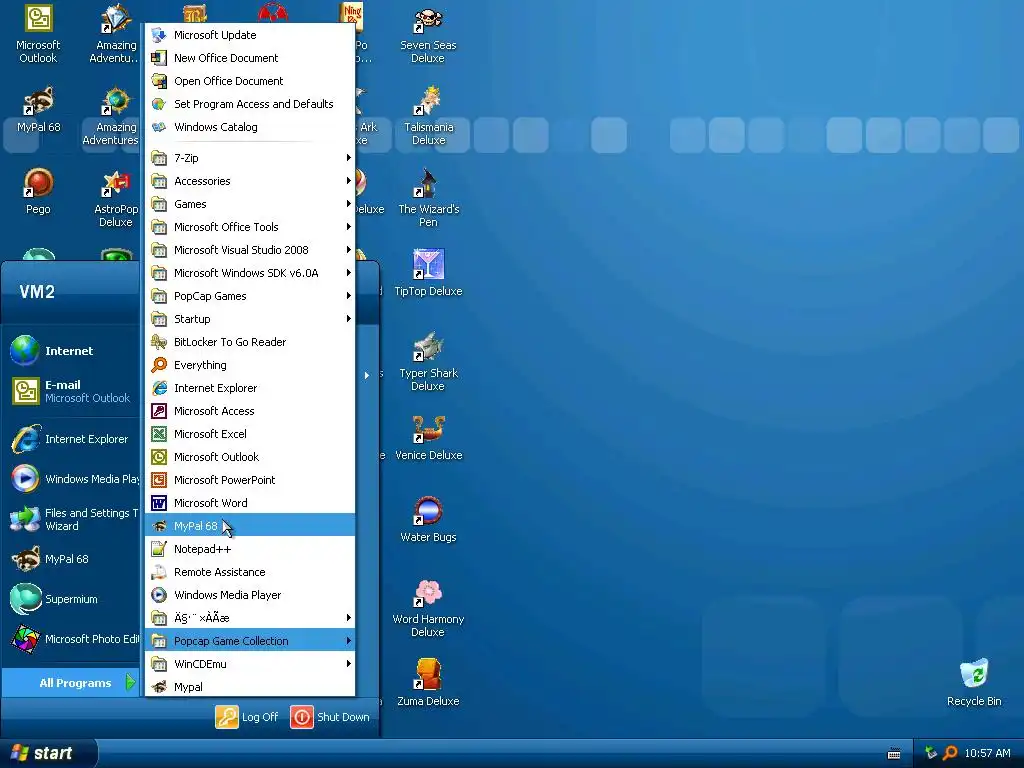Open Zuma Deluxe desktop shortcut
This screenshot has width=1024, height=768.
[x=428, y=683]
